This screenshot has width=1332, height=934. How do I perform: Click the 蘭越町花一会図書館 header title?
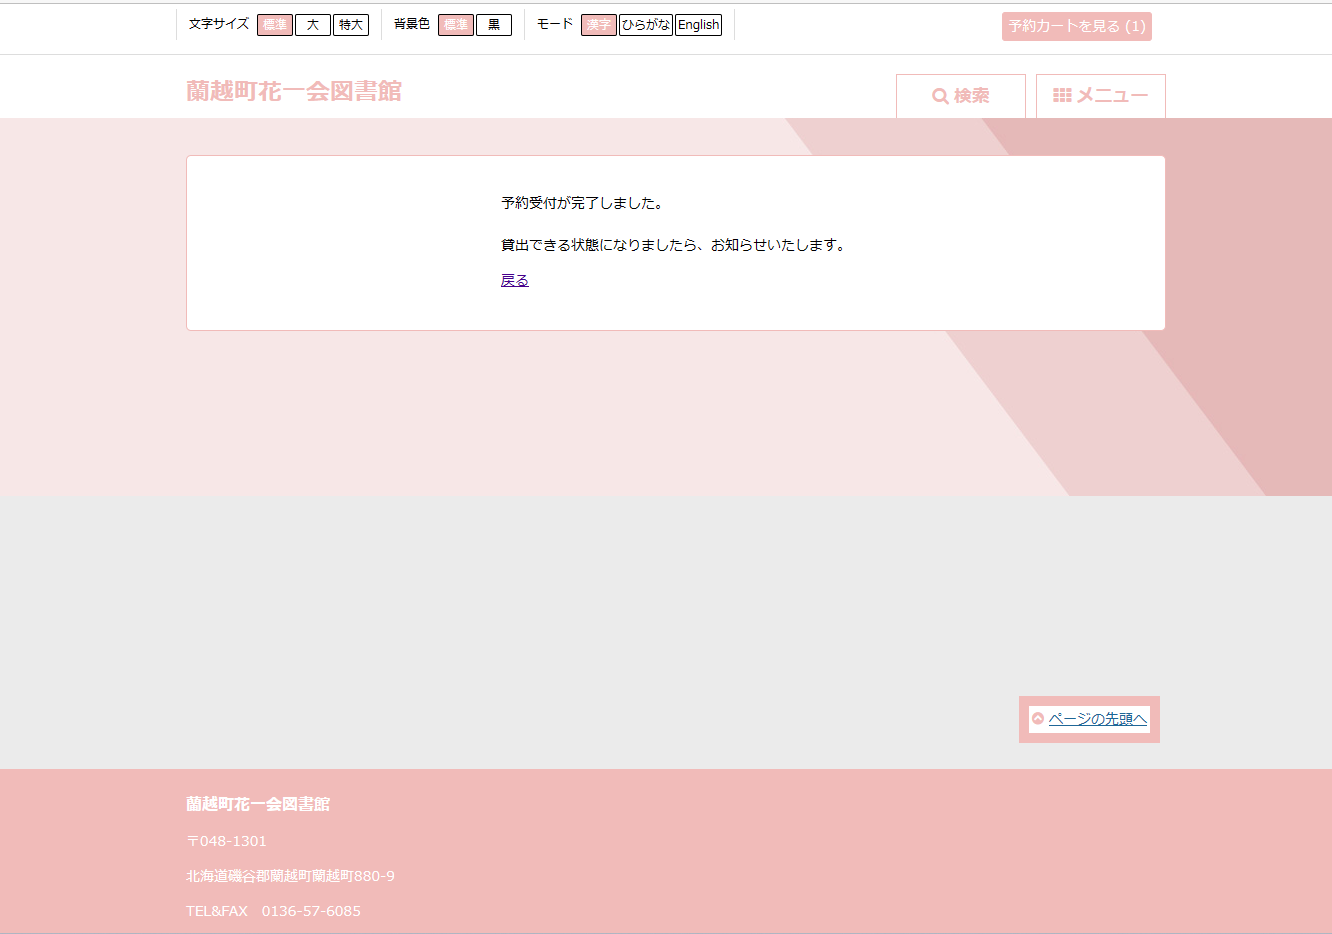click(294, 91)
